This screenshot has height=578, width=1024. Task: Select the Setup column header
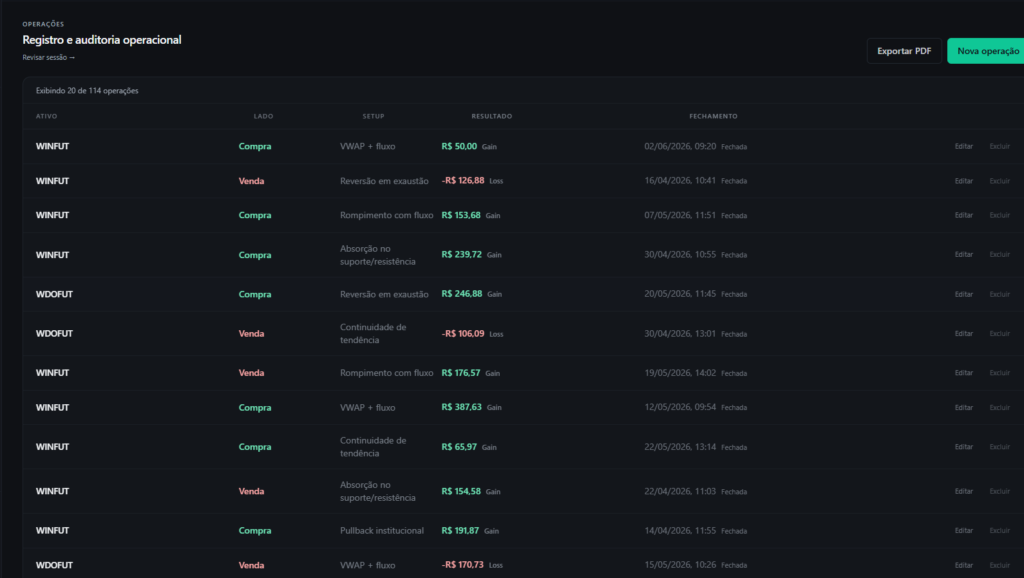click(374, 116)
